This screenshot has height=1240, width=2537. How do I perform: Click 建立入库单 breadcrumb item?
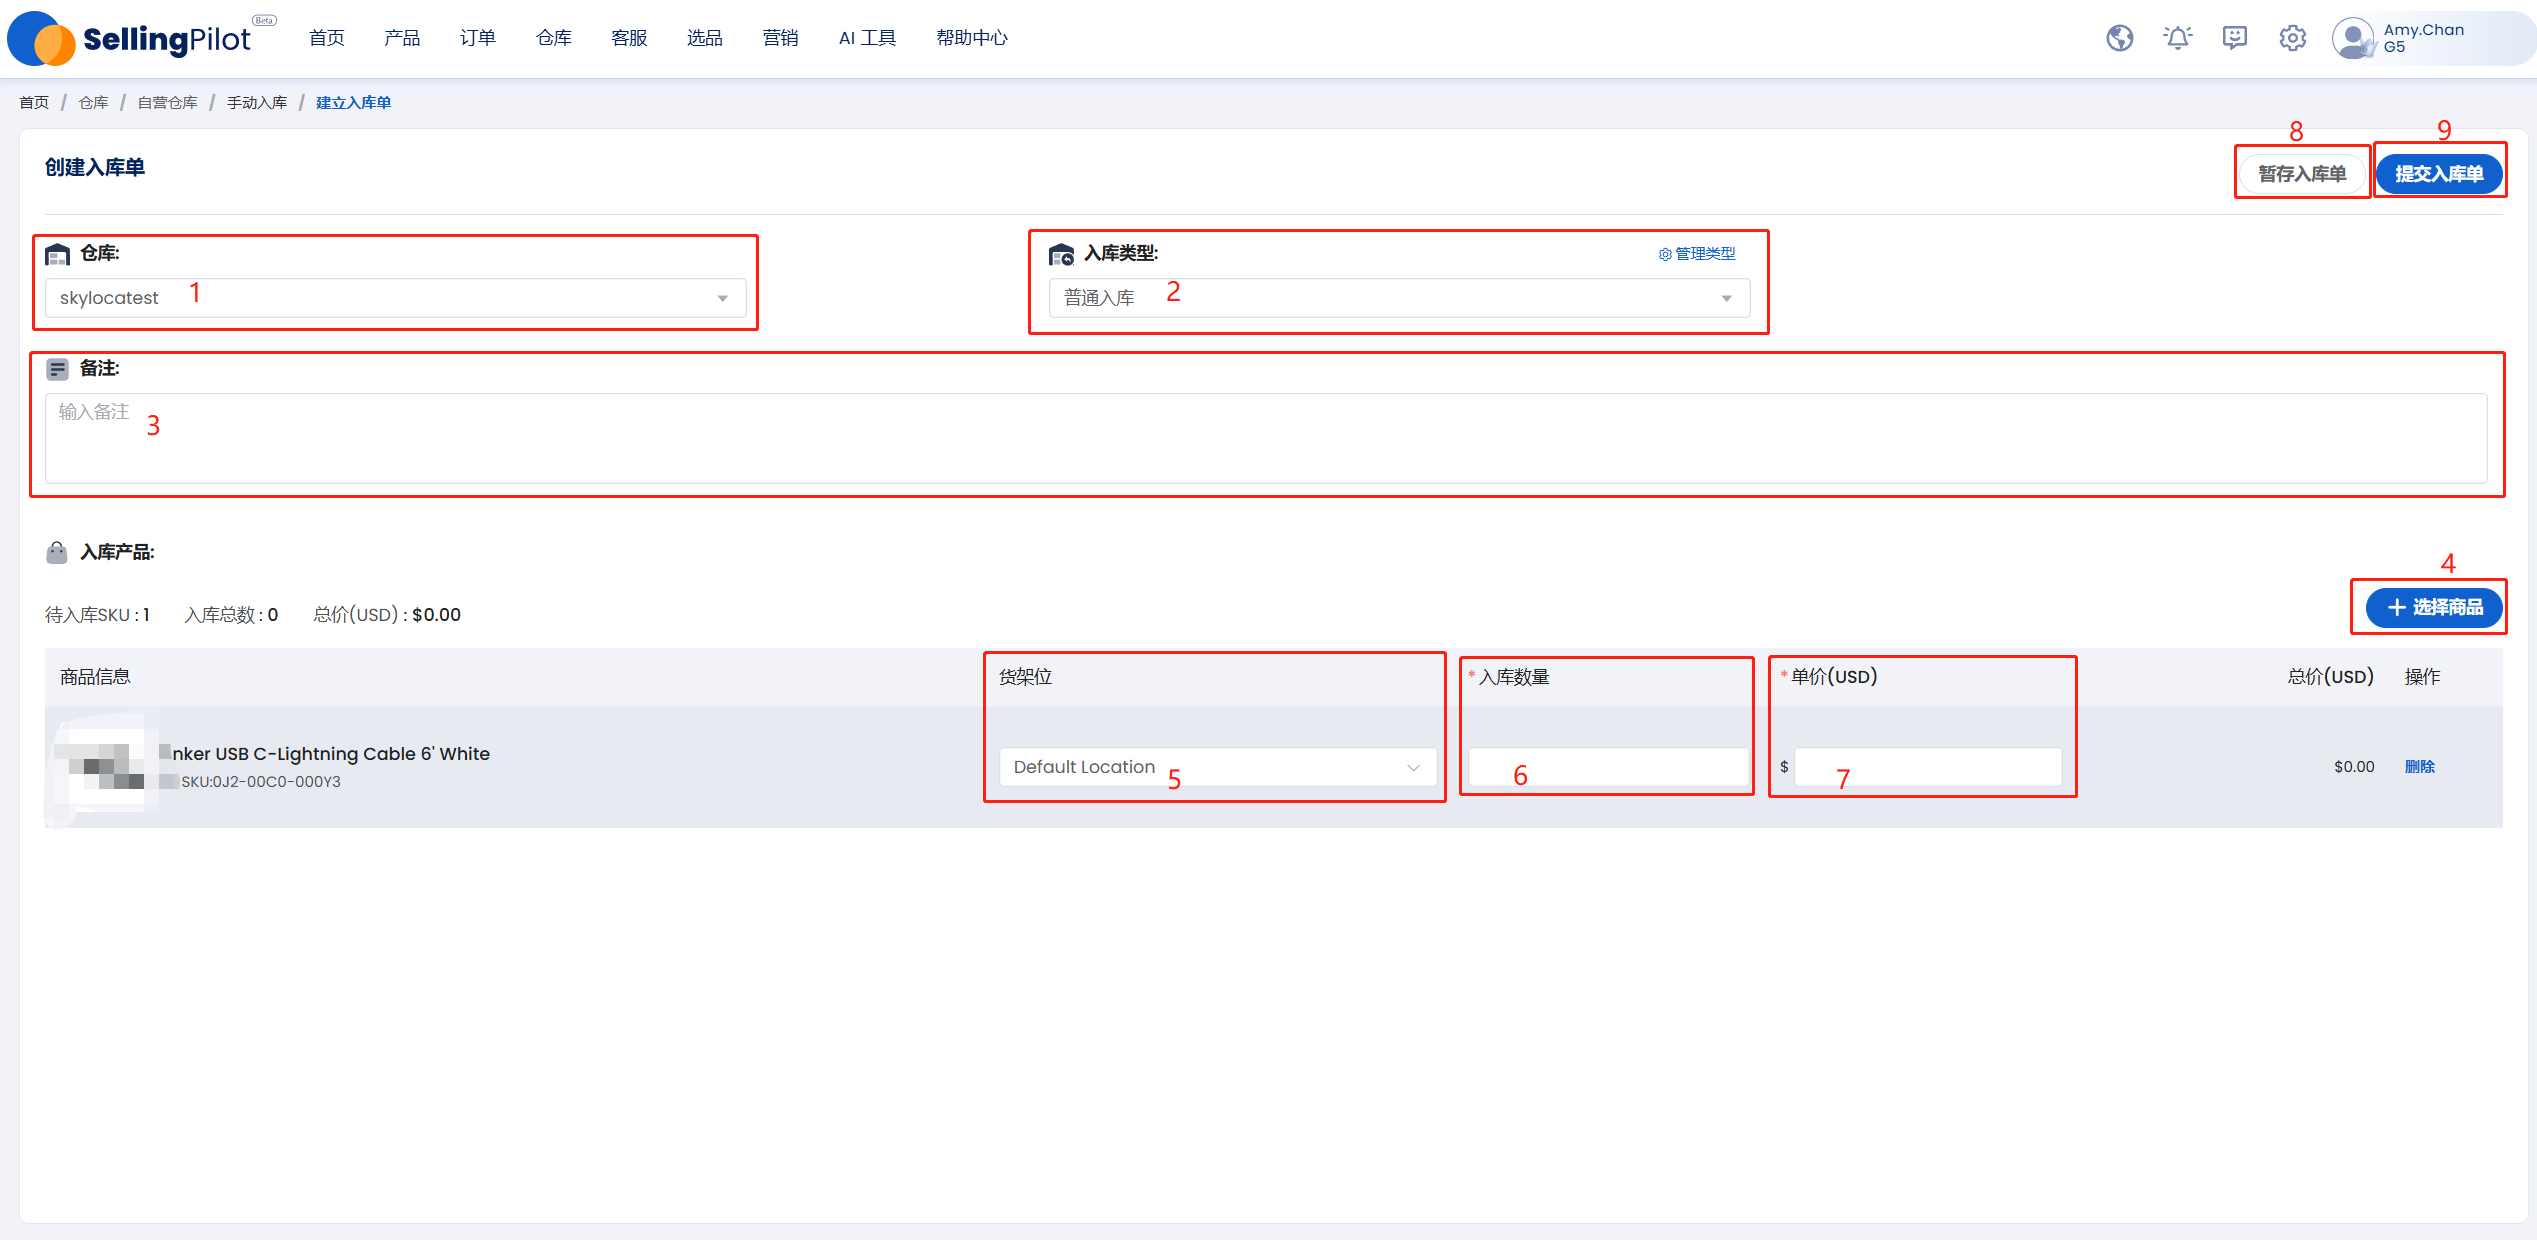coord(353,103)
